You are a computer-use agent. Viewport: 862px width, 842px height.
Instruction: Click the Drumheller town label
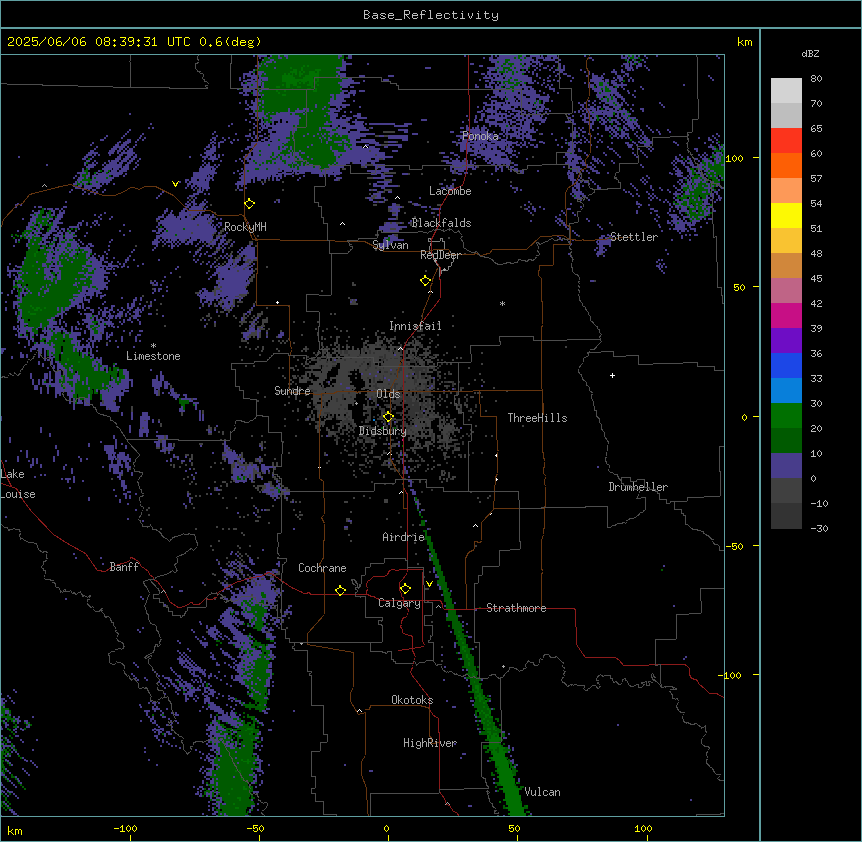click(x=638, y=487)
